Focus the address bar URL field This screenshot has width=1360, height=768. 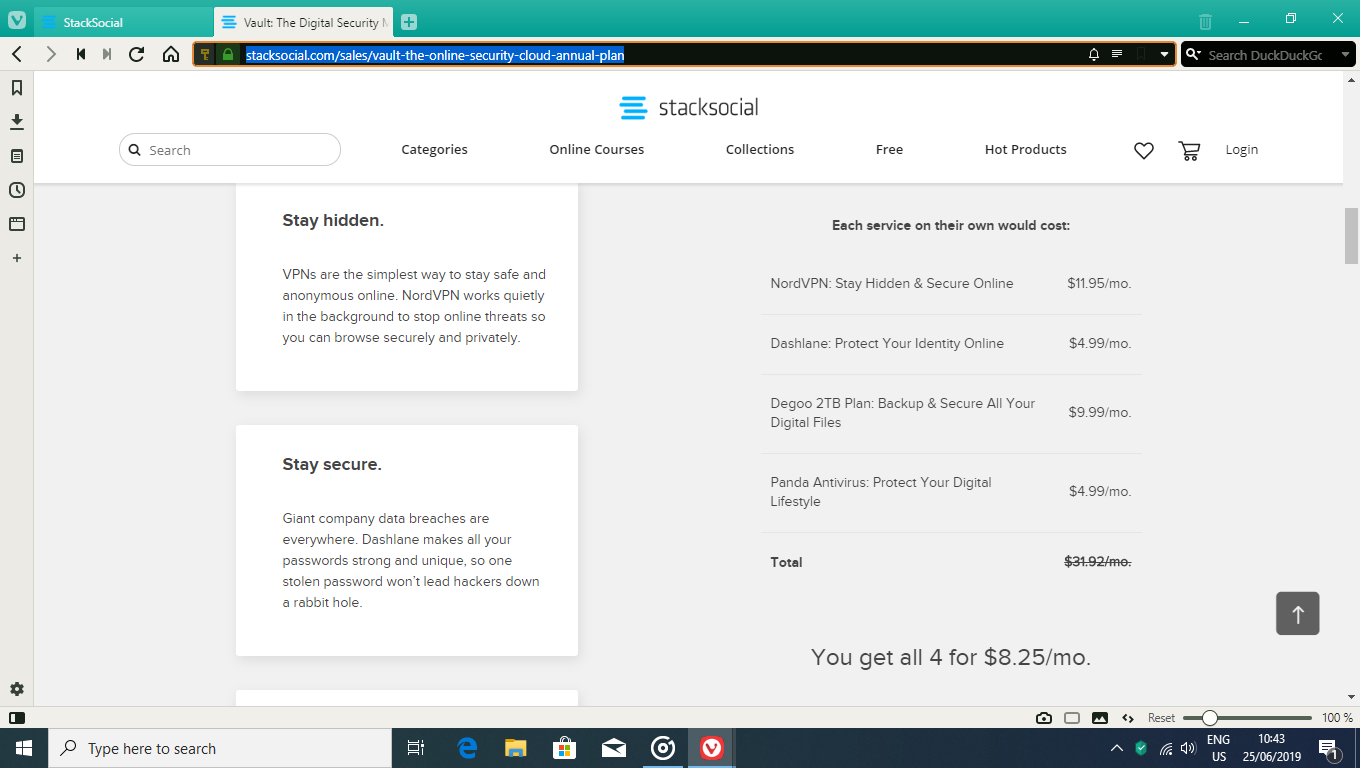660,55
